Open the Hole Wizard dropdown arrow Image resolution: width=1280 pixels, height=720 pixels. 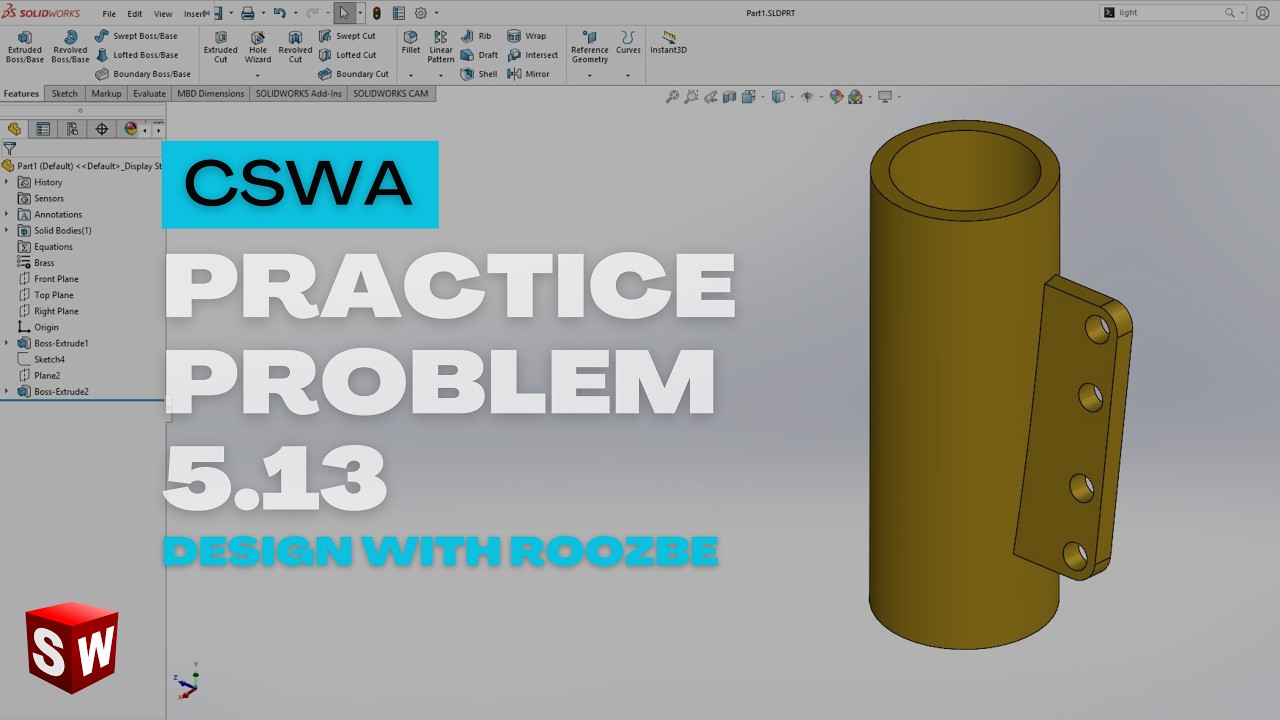pos(258,76)
